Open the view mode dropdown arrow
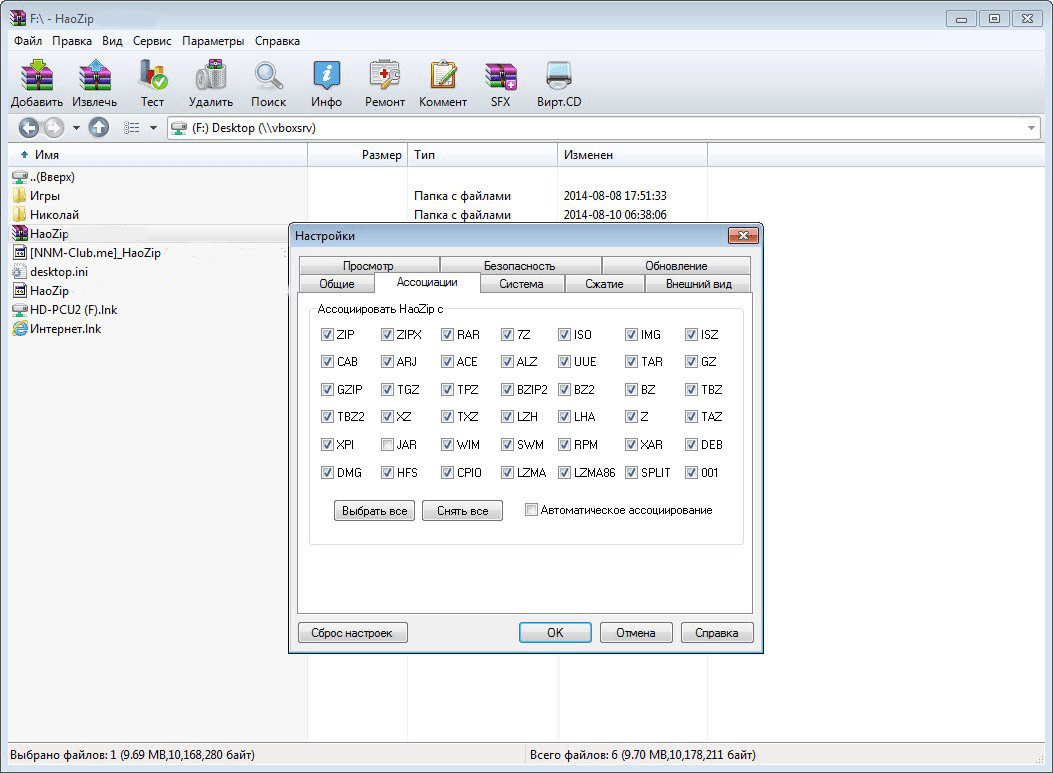This screenshot has height=773, width=1053. tap(153, 128)
